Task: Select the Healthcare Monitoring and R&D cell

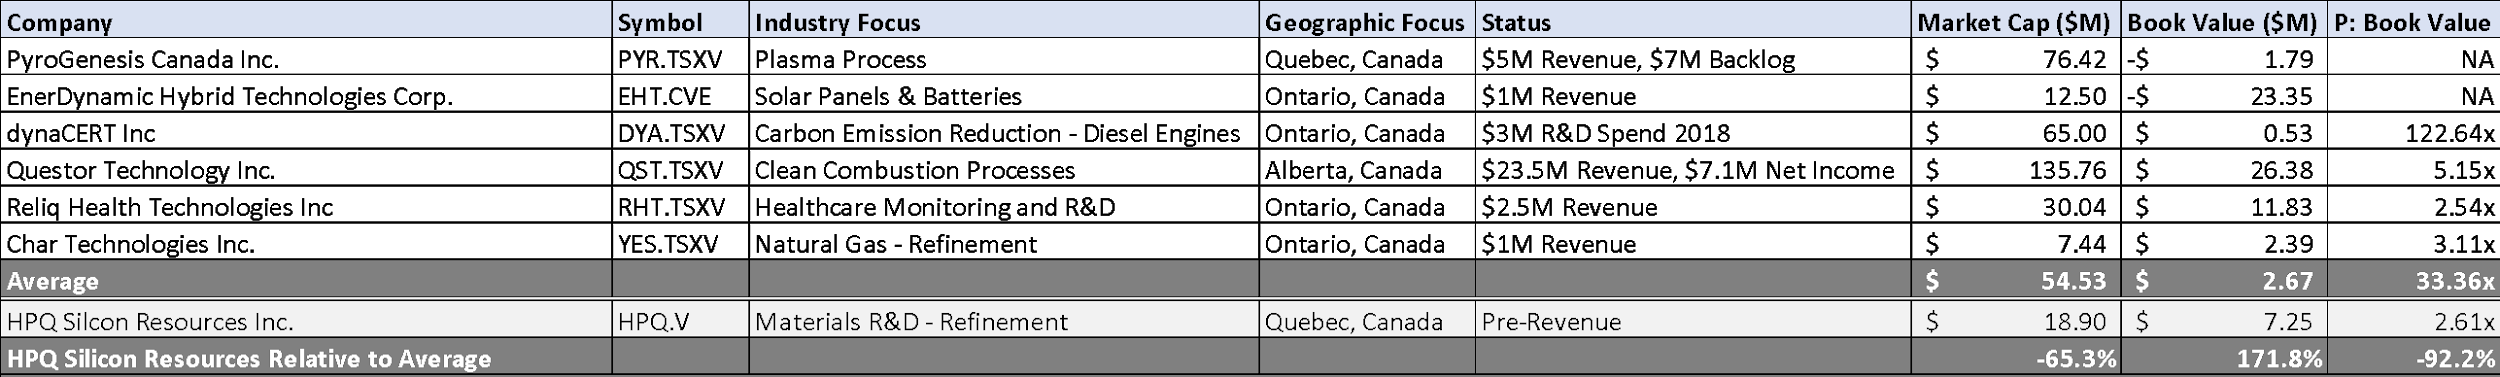Action: click(1003, 207)
